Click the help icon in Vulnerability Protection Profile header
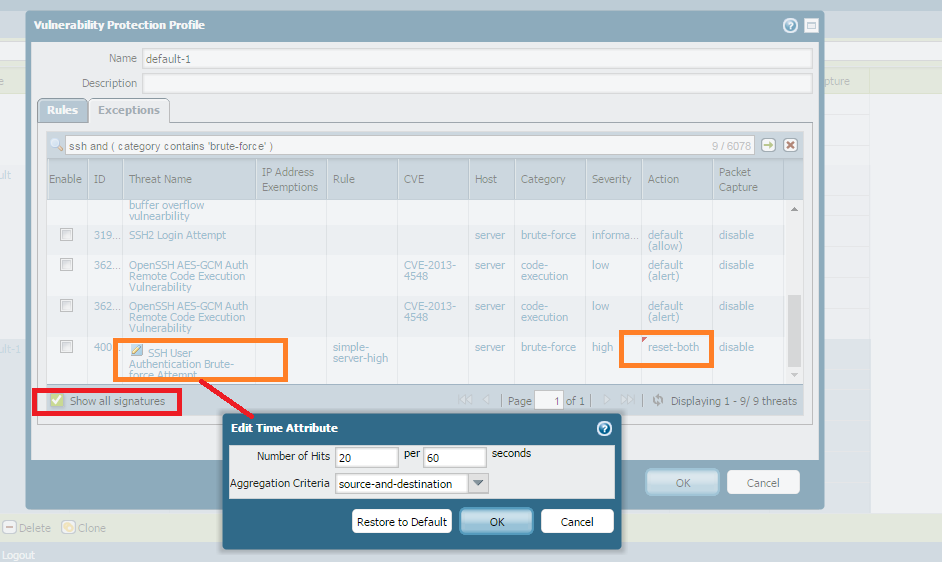 click(790, 26)
